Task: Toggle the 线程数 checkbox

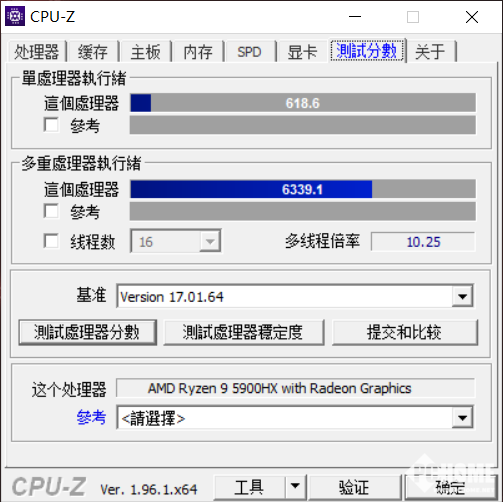Action: coord(51,241)
